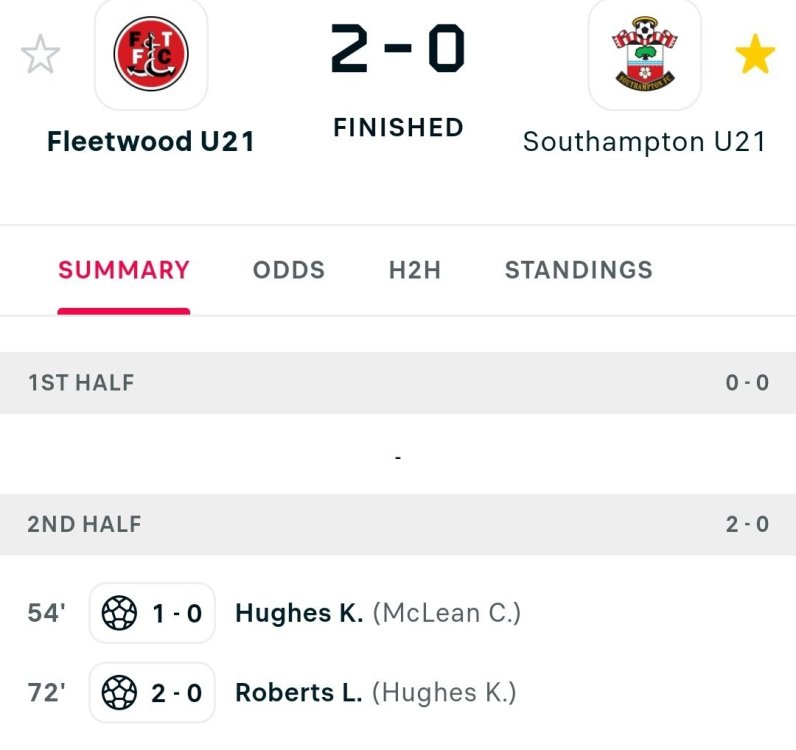Image resolution: width=796 pixels, height=750 pixels.
Task: Toggle favorite star for Fleetwood U21
Action: coord(40,56)
